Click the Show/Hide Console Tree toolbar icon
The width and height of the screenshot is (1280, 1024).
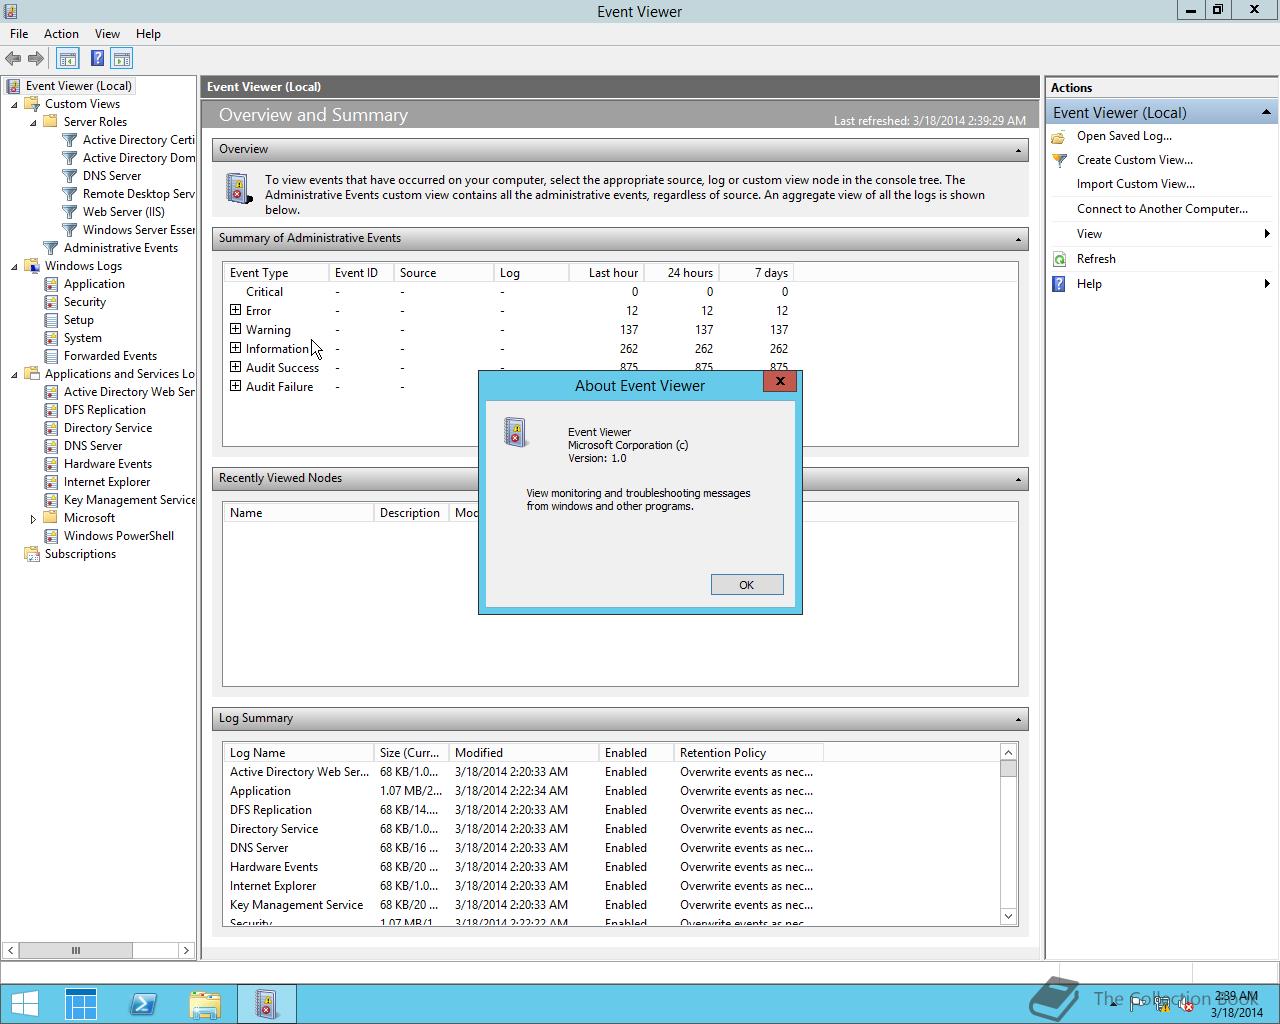tap(68, 59)
